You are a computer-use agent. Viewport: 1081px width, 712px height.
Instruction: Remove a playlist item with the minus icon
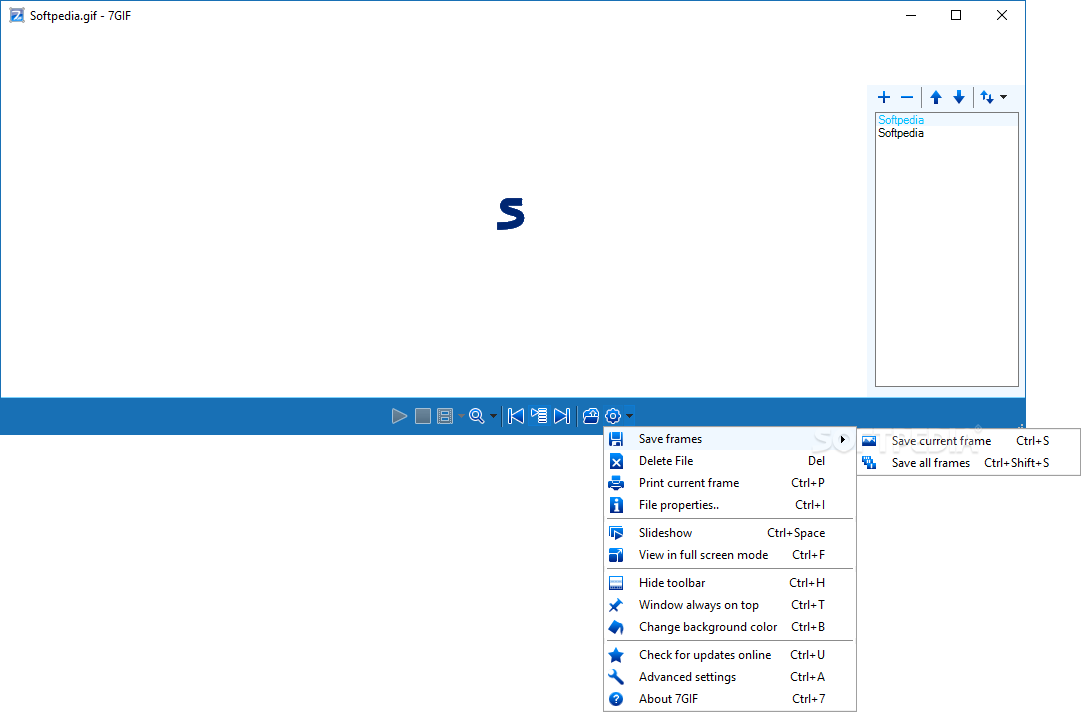click(x=907, y=97)
